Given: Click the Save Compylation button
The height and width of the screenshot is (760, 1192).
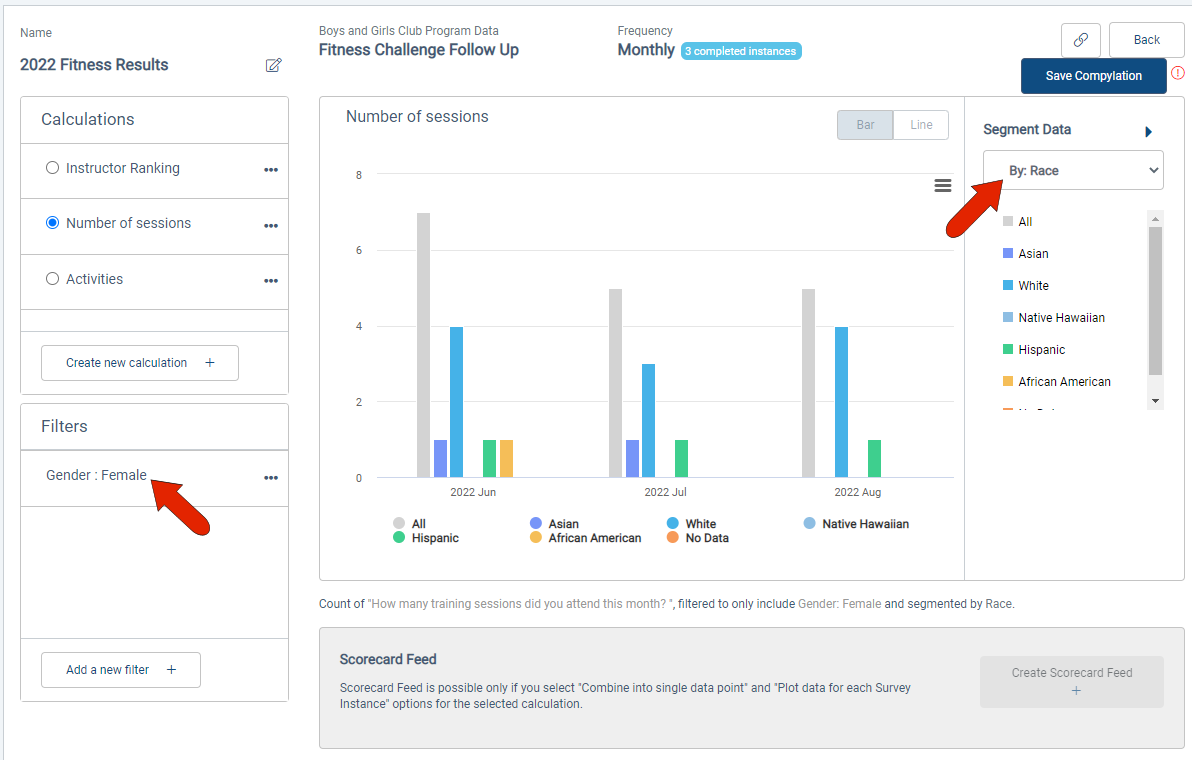Looking at the screenshot, I should [1093, 76].
